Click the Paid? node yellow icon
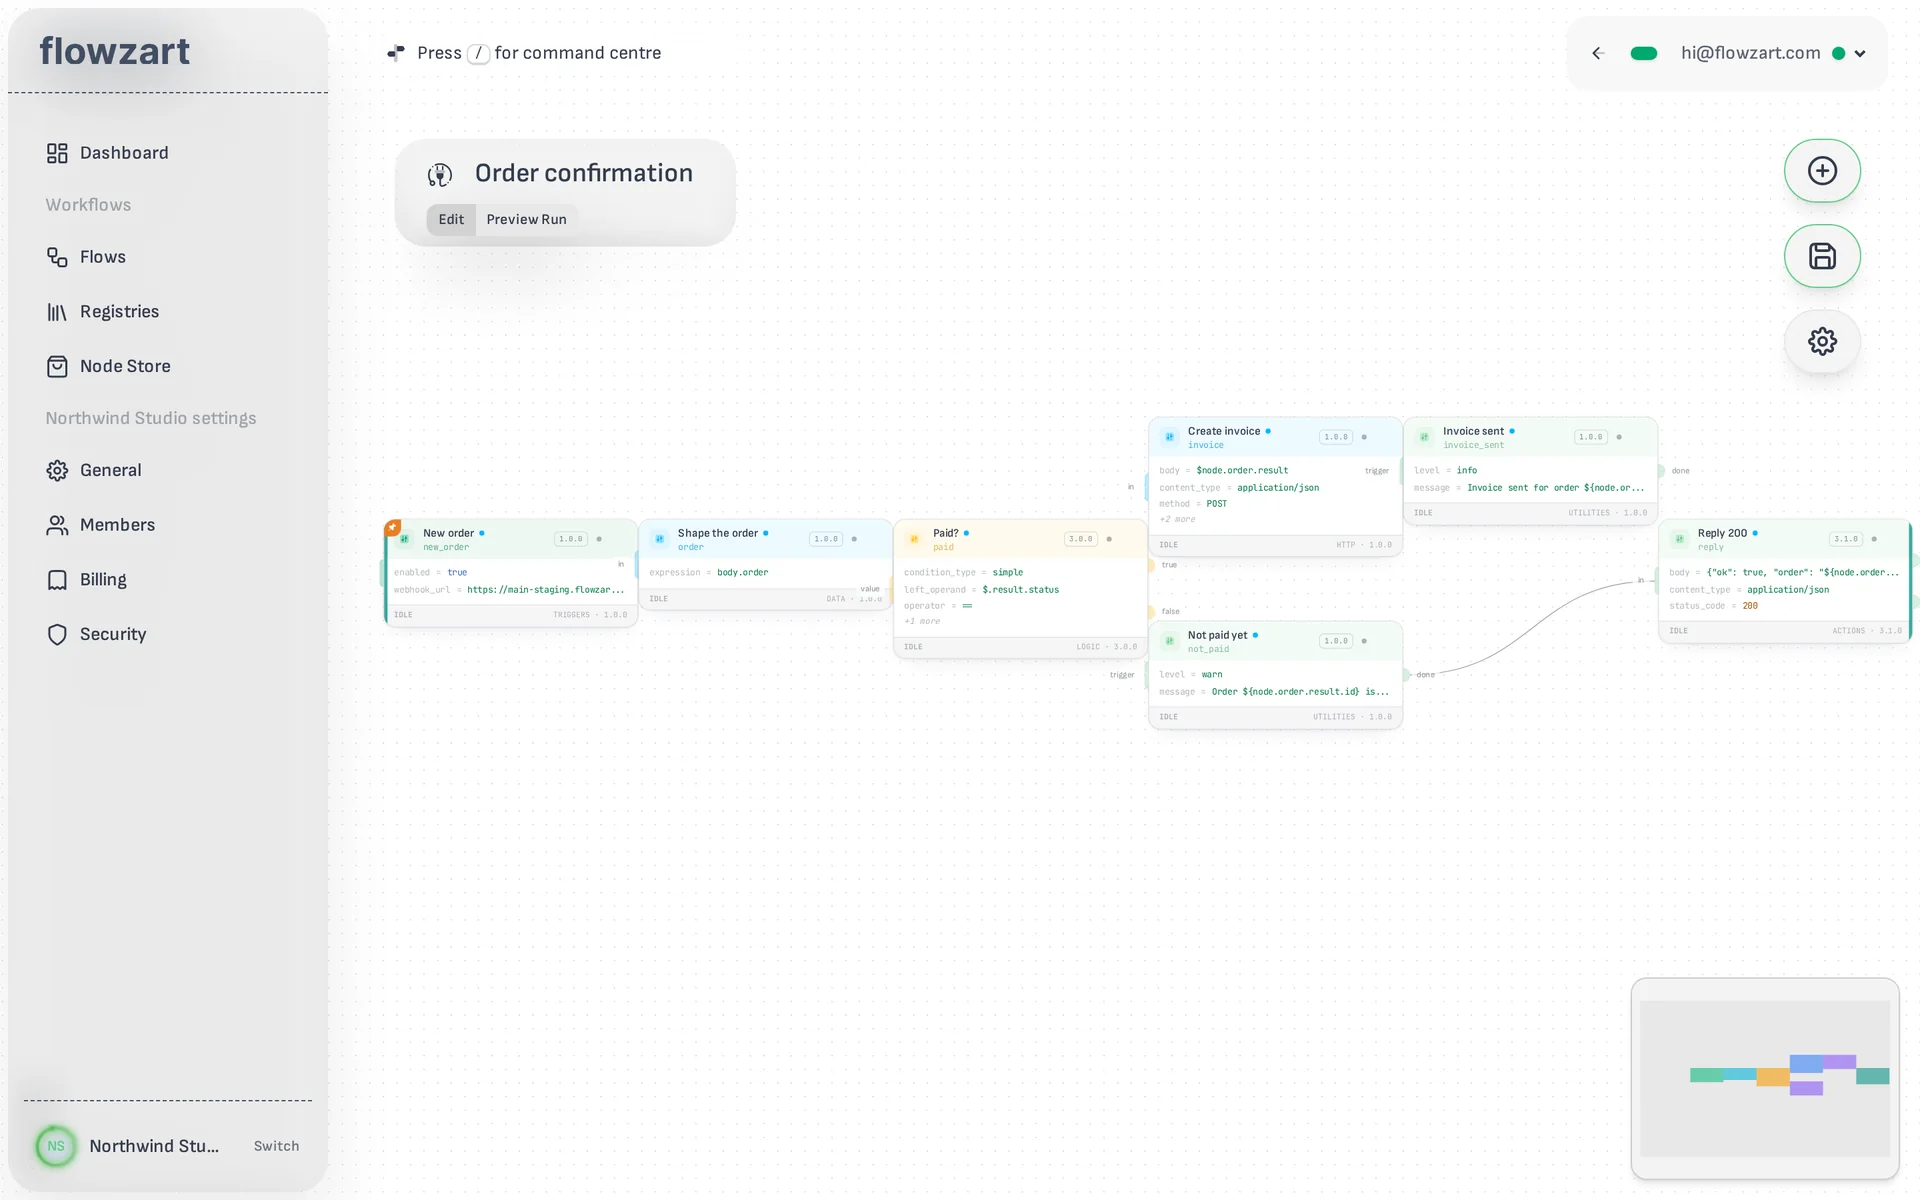This screenshot has width=1920, height=1200. click(x=914, y=539)
